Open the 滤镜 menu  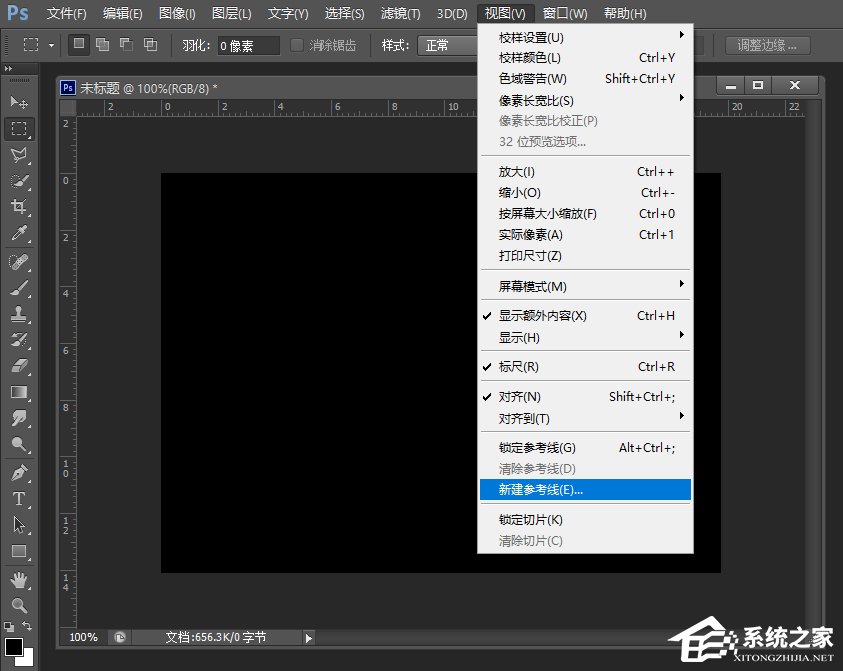399,13
